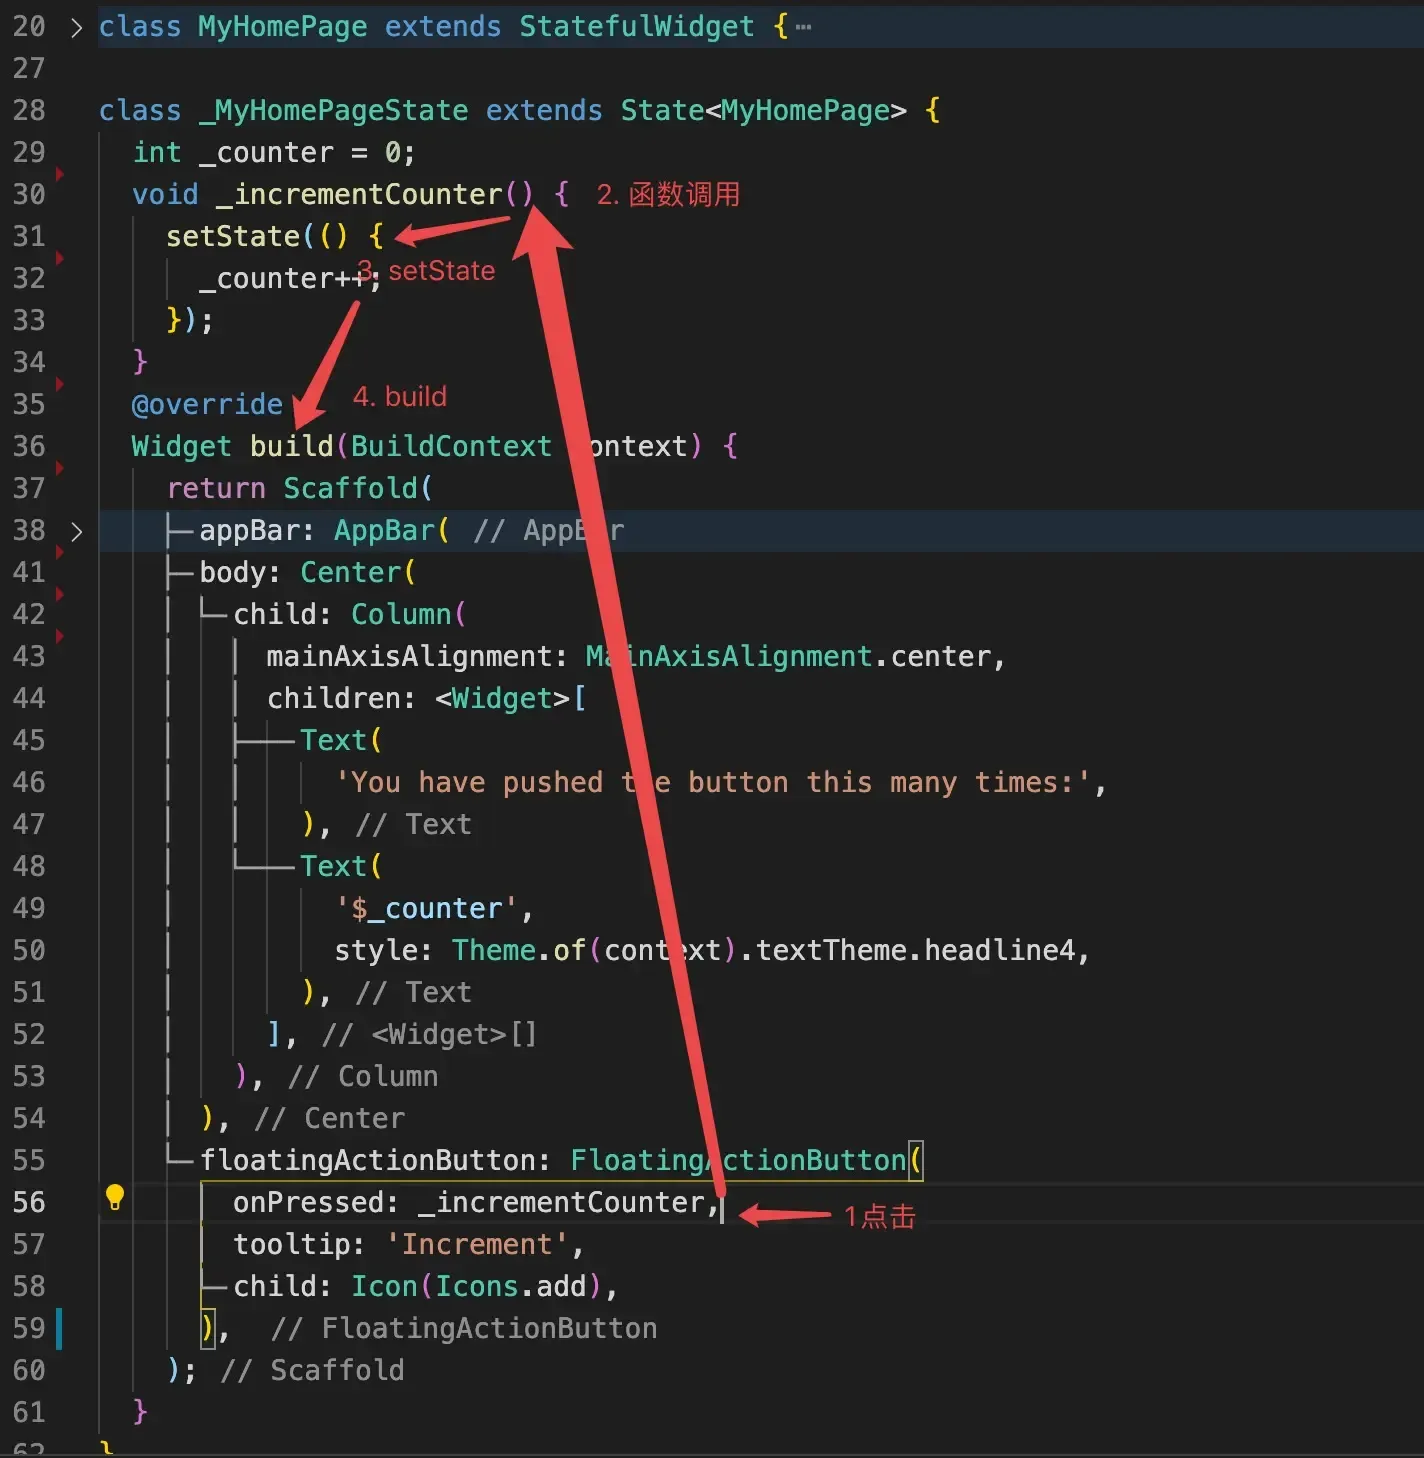Click the inline ellipsis showing folded code on line 20
The height and width of the screenshot is (1458, 1424).
[x=803, y=27]
